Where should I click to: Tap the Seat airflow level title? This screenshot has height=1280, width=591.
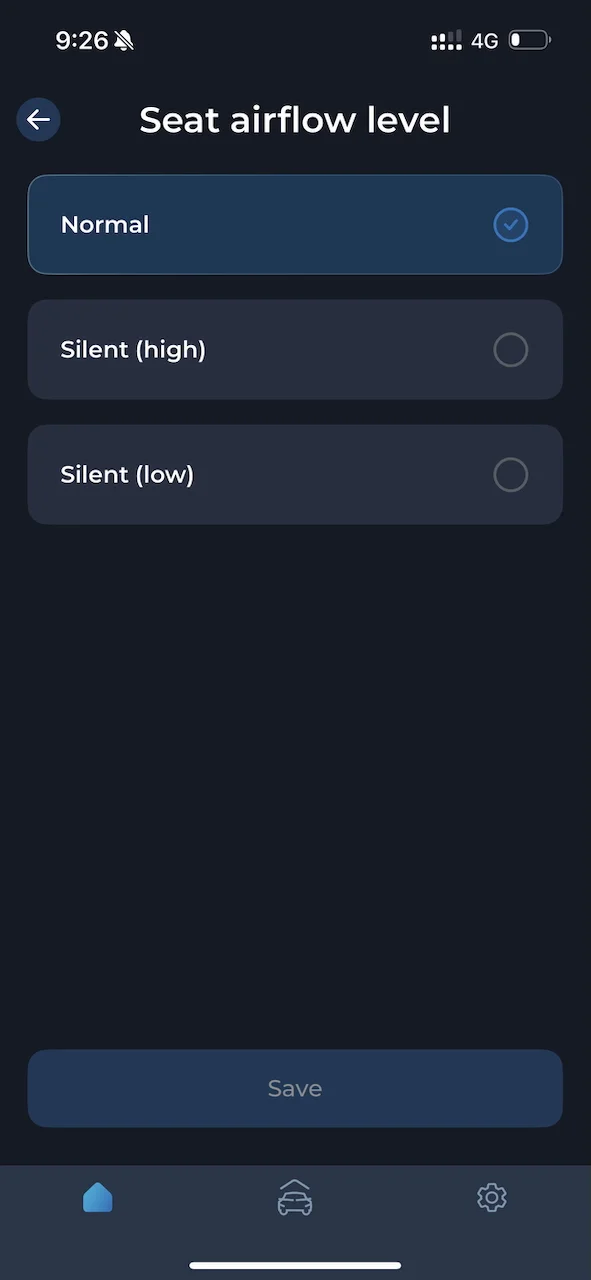click(295, 120)
